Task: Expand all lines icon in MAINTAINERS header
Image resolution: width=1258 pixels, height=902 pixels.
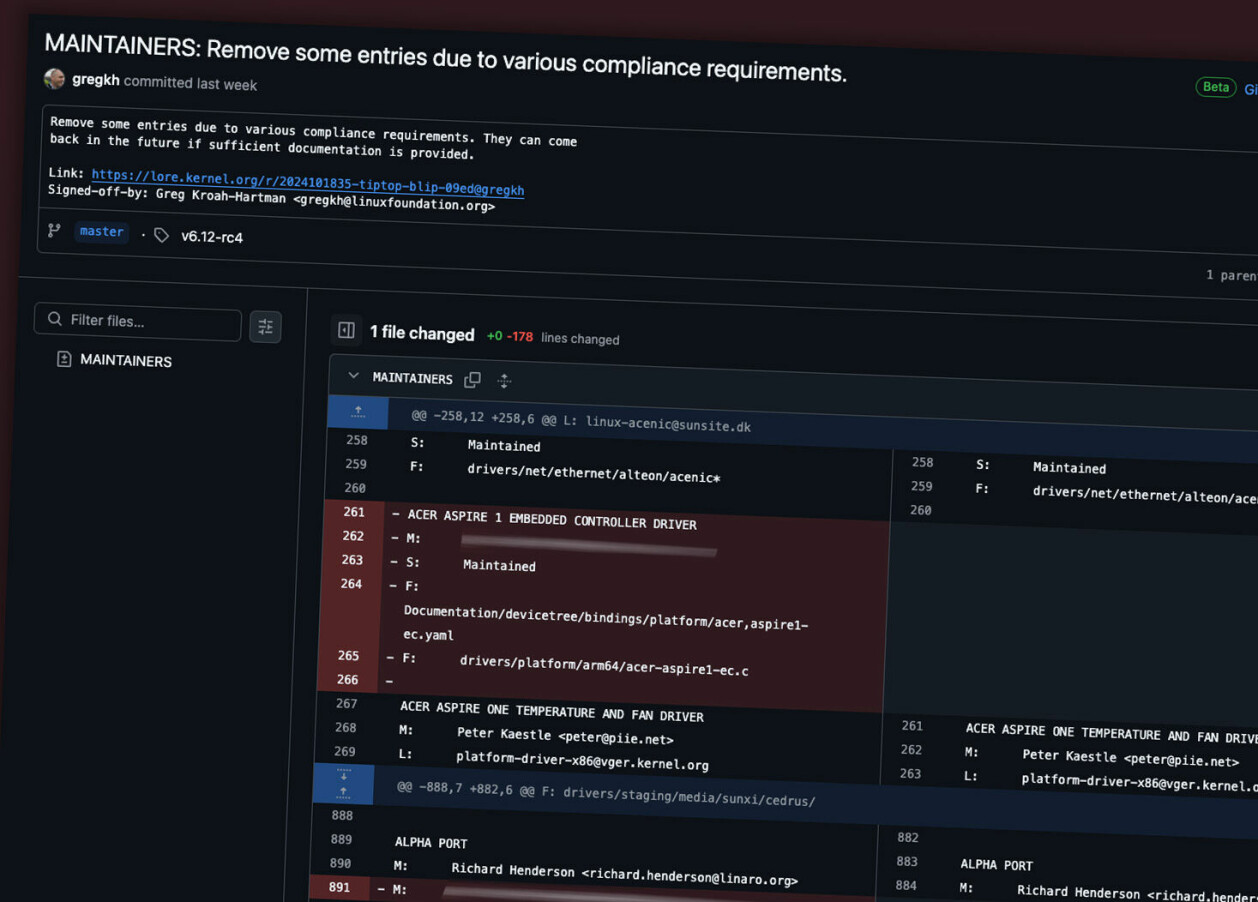Action: pos(504,381)
